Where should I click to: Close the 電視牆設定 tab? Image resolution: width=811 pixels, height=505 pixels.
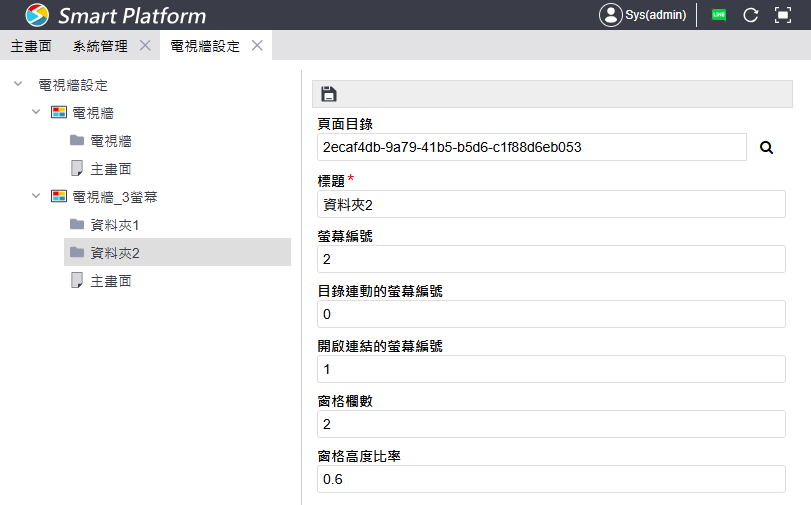coord(257,46)
